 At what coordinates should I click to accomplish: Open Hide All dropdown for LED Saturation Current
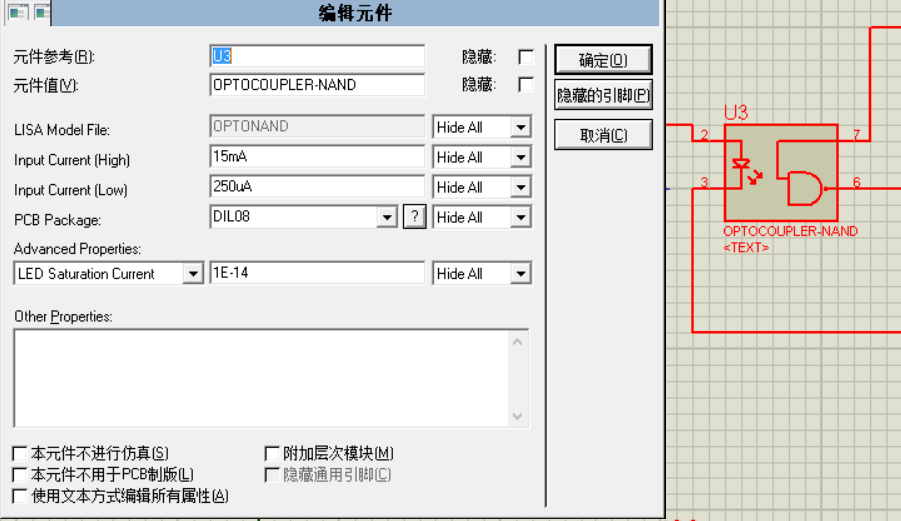pos(521,274)
